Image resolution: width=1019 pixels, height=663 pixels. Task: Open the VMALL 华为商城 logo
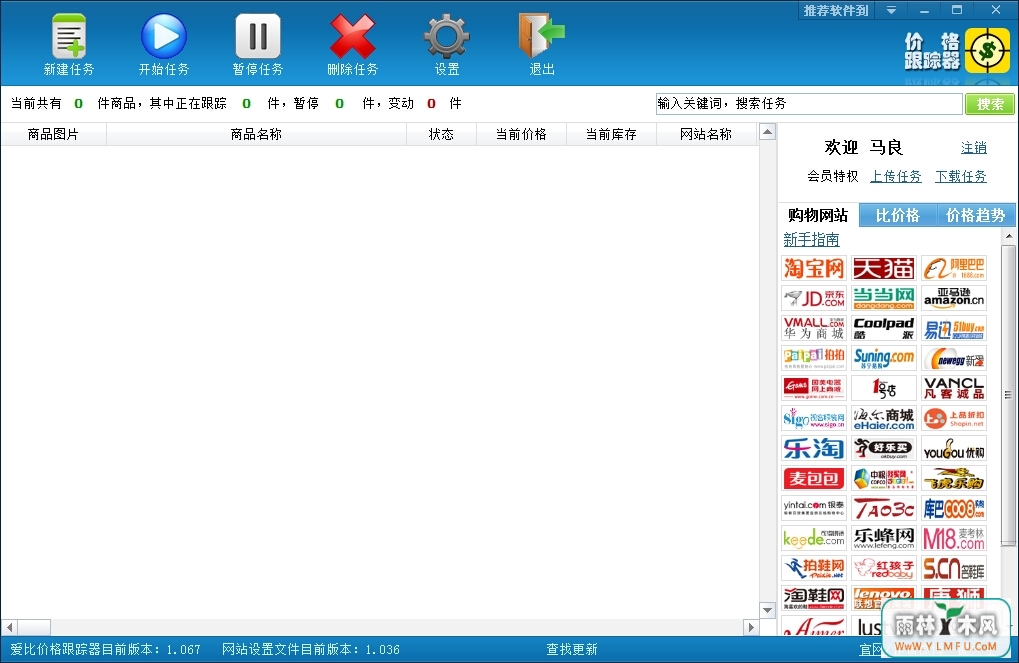click(814, 328)
